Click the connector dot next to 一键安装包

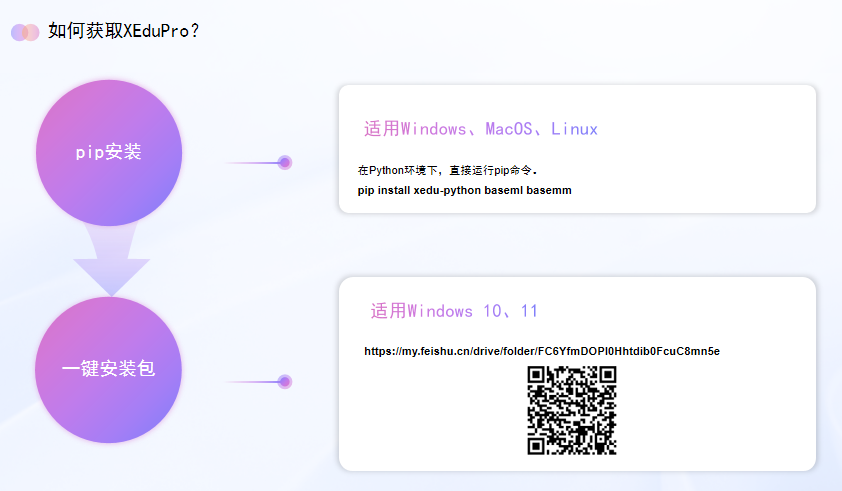285,381
